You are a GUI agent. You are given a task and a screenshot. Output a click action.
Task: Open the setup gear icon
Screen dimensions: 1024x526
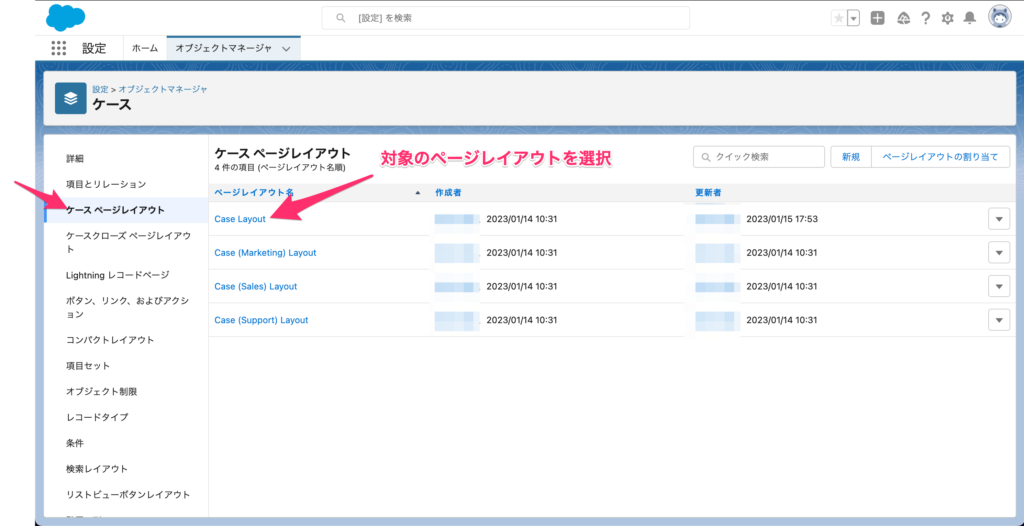coord(947,18)
